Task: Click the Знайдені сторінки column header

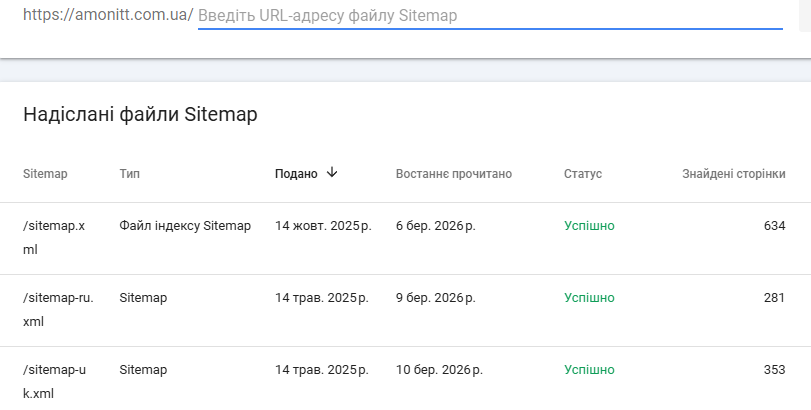Action: (x=733, y=174)
